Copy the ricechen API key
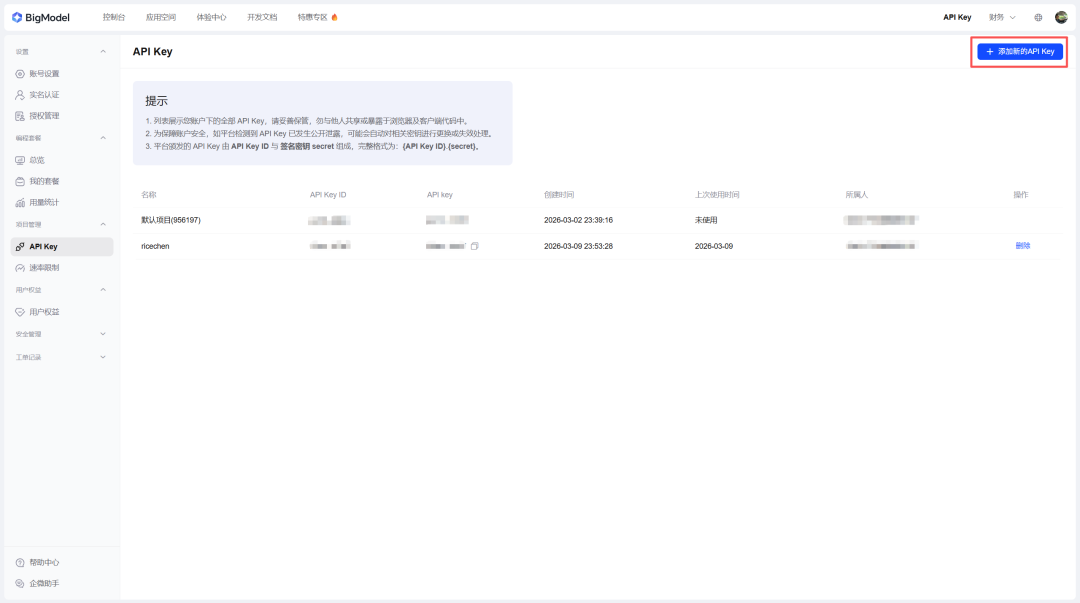This screenshot has width=1080, height=603. click(x=475, y=246)
